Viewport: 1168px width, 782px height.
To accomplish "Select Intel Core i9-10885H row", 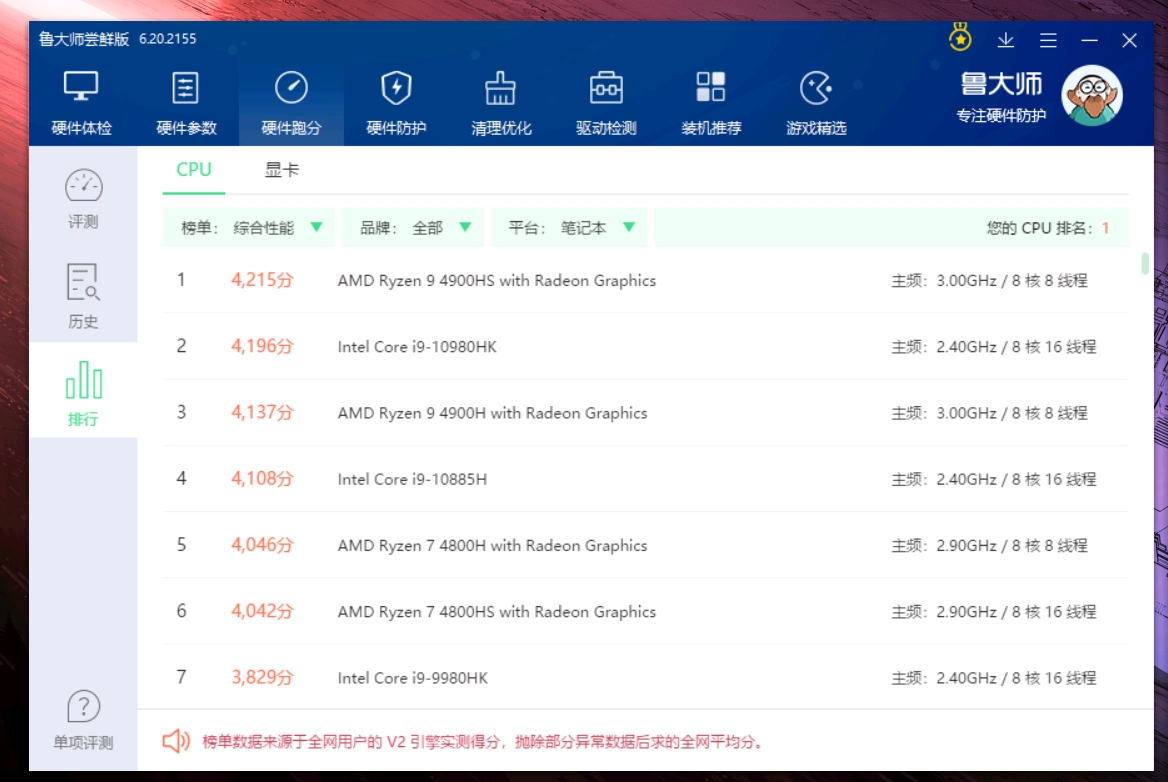I will [646, 479].
